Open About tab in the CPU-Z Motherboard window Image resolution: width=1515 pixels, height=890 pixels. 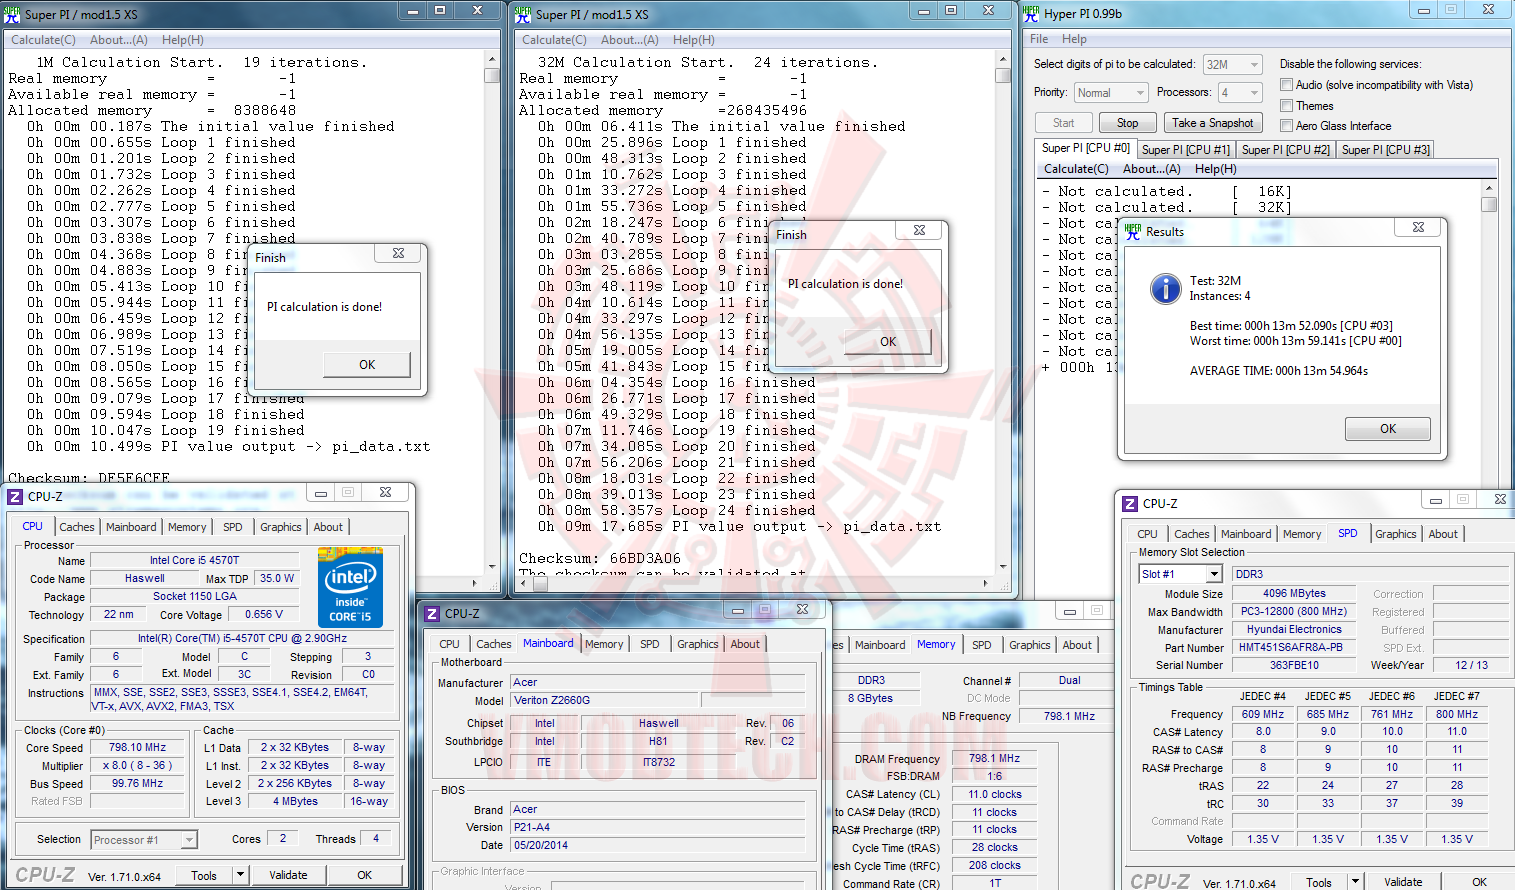click(x=745, y=644)
